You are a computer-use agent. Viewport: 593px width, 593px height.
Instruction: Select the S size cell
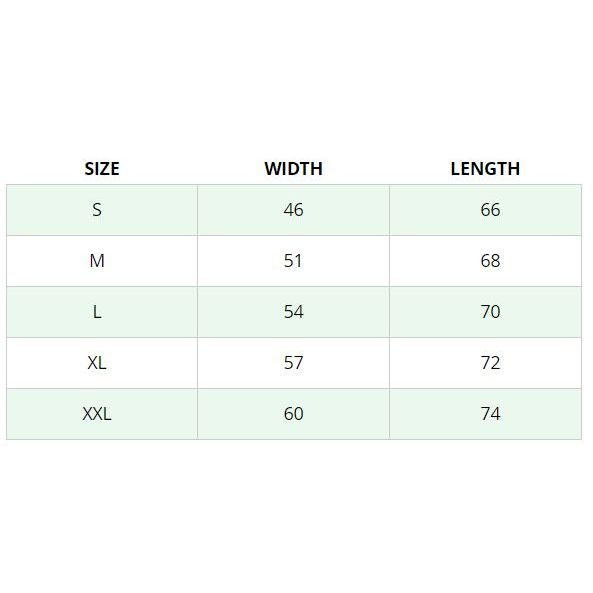point(102,210)
